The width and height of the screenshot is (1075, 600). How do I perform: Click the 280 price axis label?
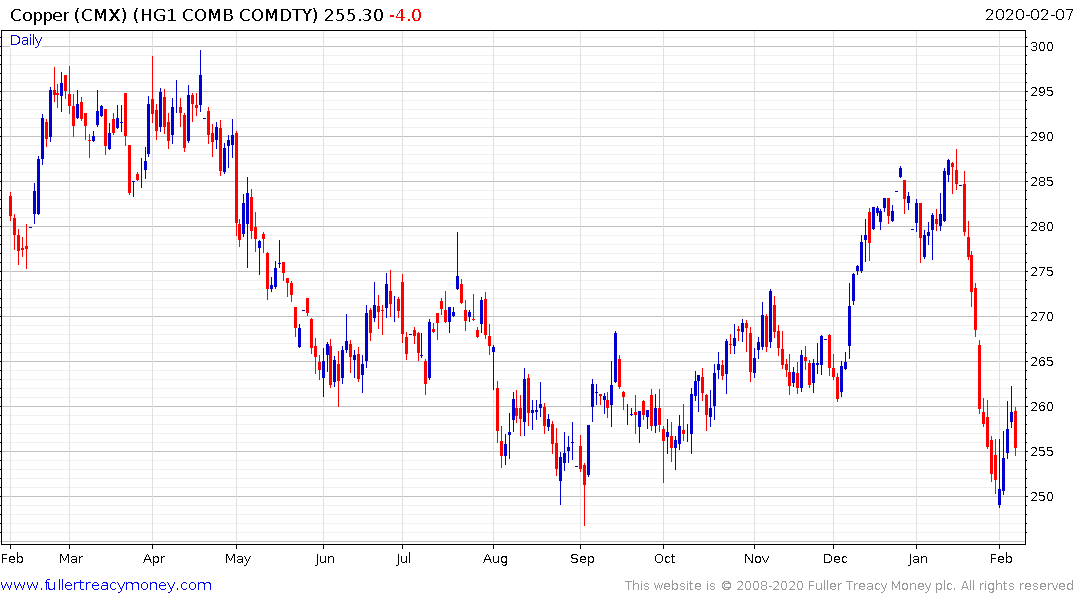(x=1041, y=226)
